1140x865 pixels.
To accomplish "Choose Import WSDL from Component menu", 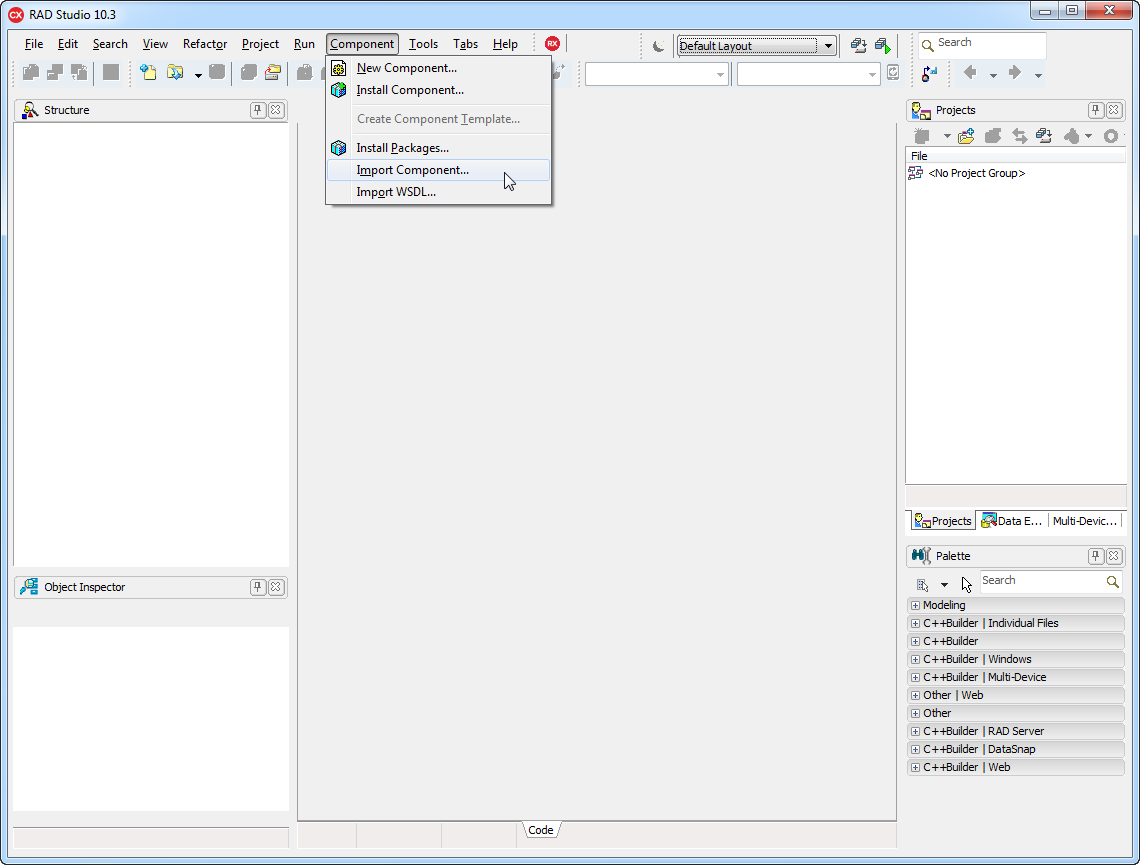I will 438,192.
